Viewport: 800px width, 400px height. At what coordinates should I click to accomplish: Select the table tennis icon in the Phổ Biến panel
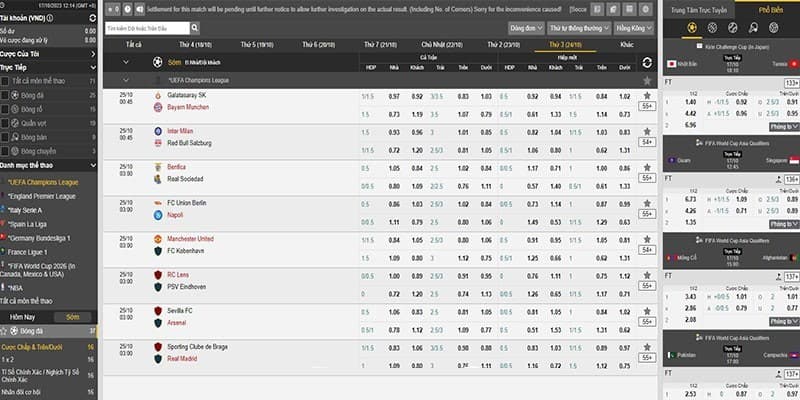tap(753, 28)
